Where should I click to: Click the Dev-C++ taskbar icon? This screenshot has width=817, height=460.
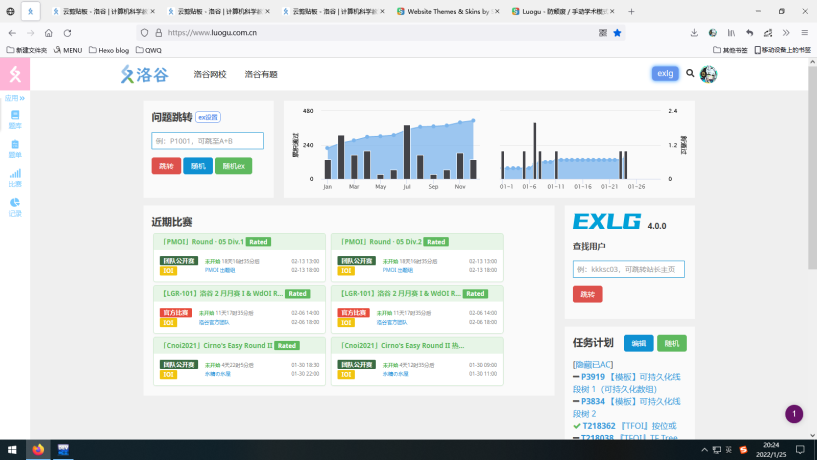pyautogui.click(x=63, y=450)
